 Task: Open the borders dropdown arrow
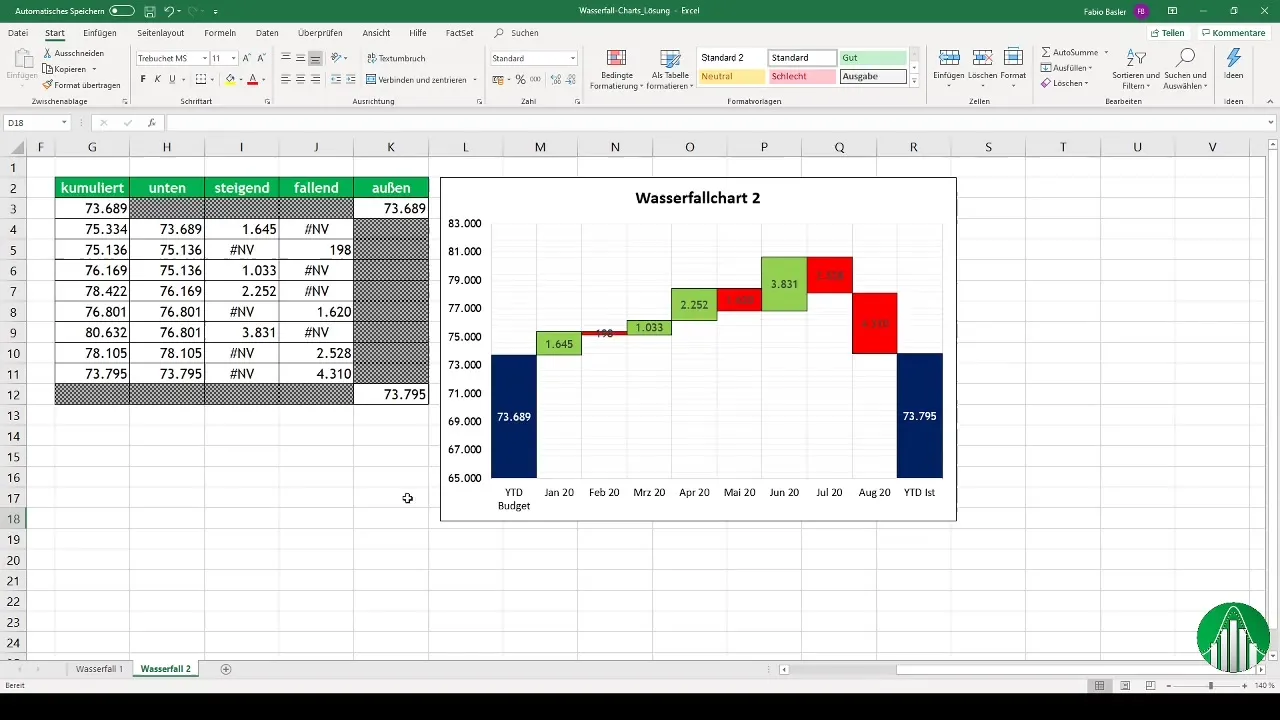pos(214,79)
